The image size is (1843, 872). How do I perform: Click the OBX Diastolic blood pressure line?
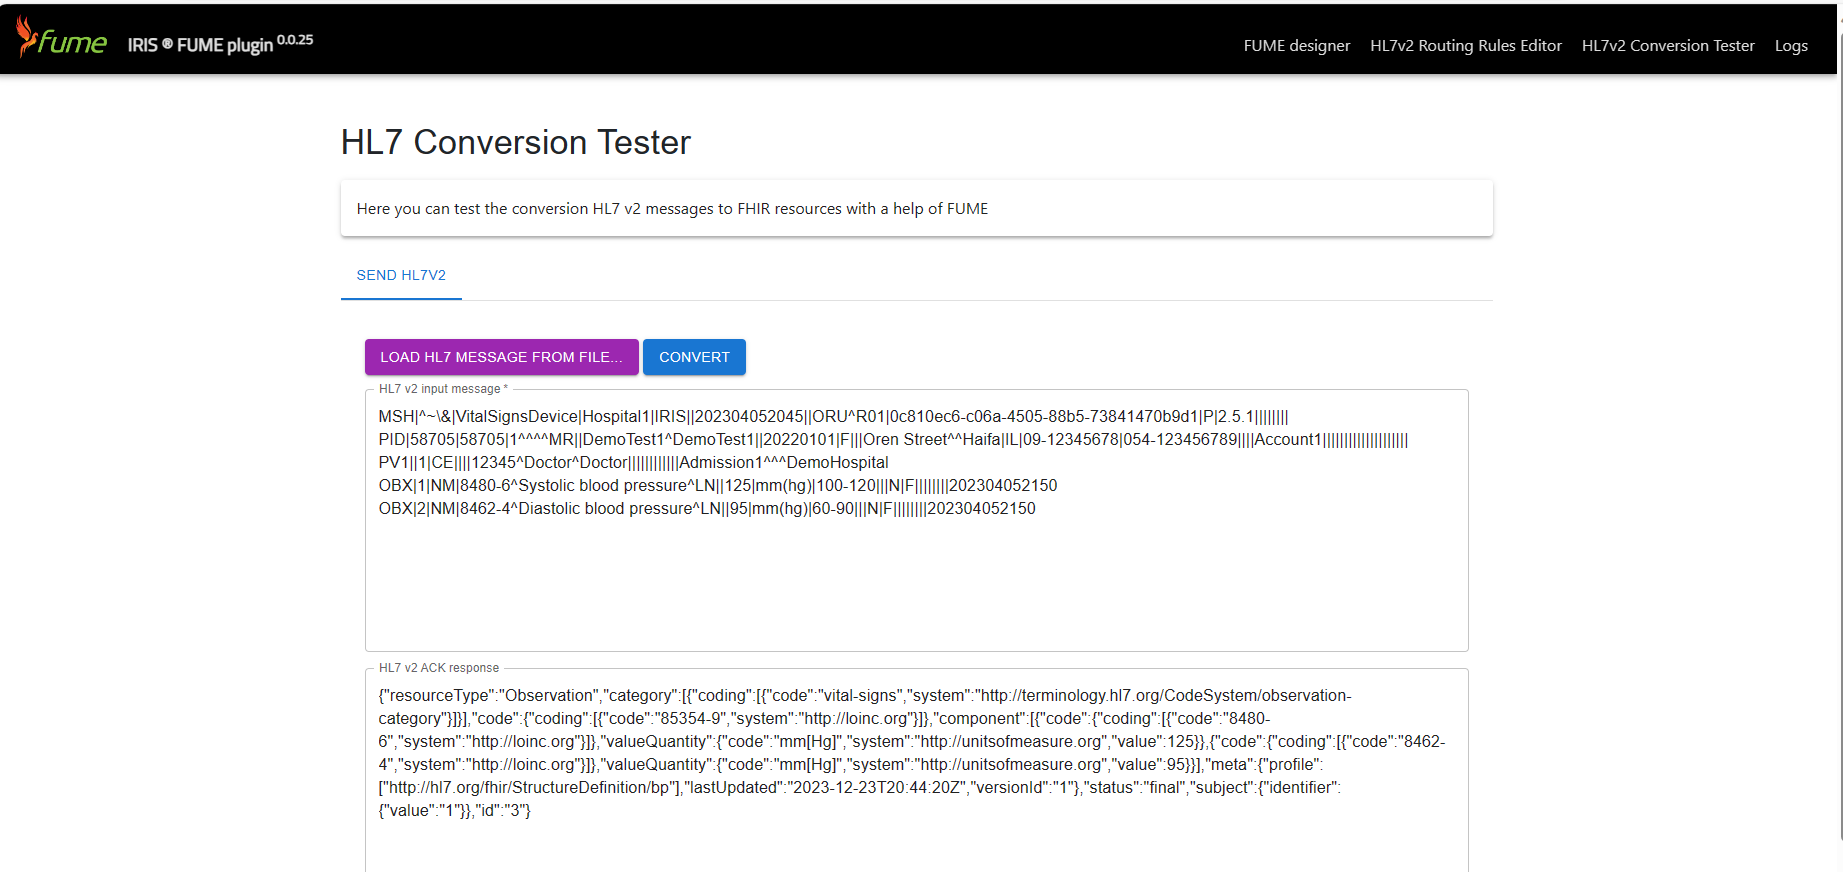[x=706, y=509]
